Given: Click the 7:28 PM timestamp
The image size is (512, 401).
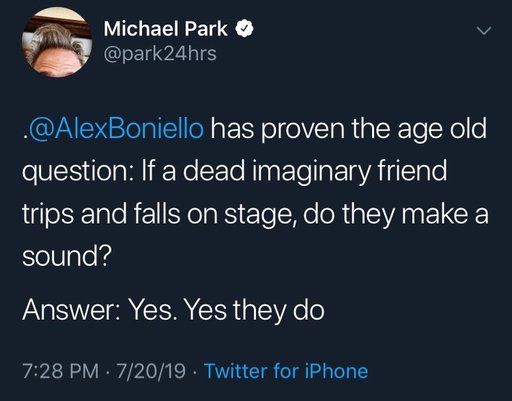Looking at the screenshot, I should 61,371.
